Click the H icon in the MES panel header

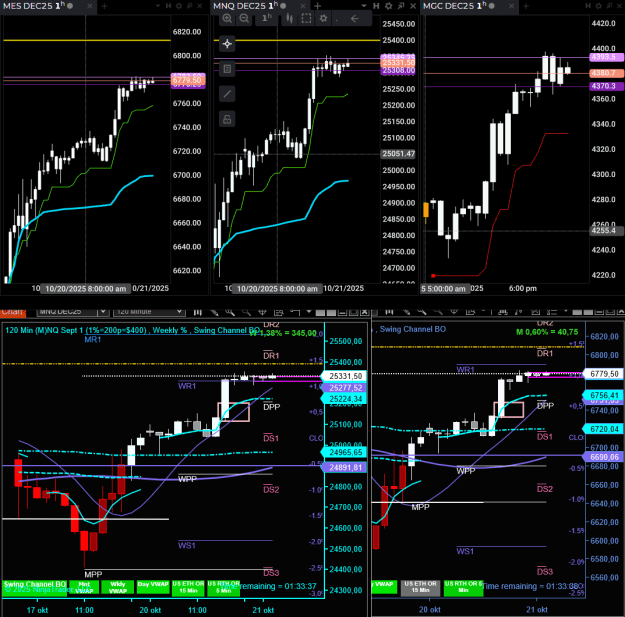pyautogui.click(x=168, y=6)
